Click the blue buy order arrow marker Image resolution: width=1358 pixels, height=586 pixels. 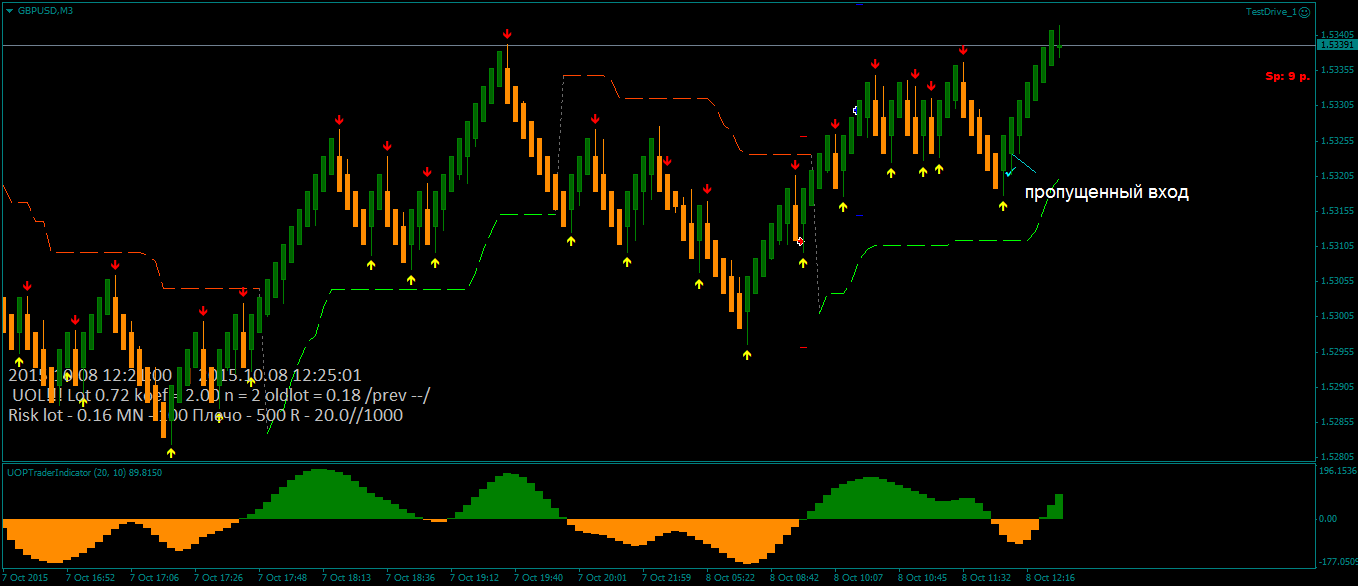click(x=855, y=110)
